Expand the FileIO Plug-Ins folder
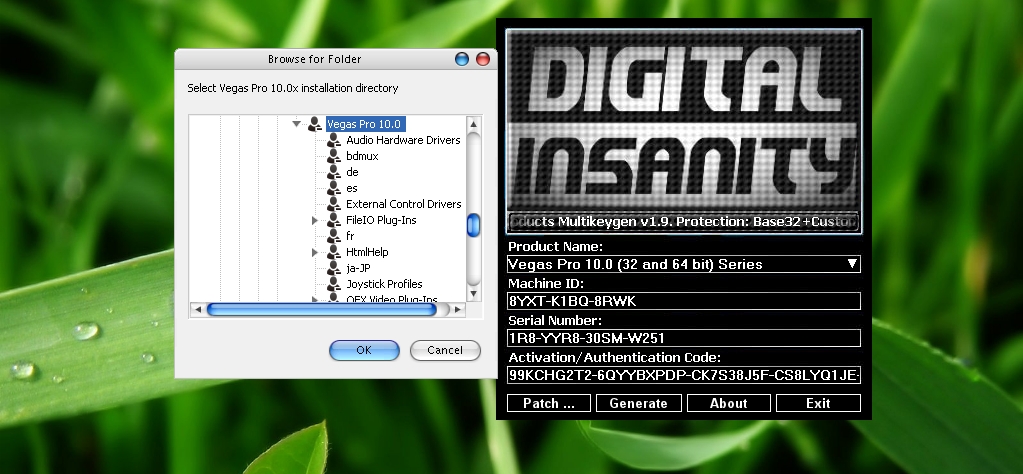This screenshot has width=1023, height=474. (315, 220)
